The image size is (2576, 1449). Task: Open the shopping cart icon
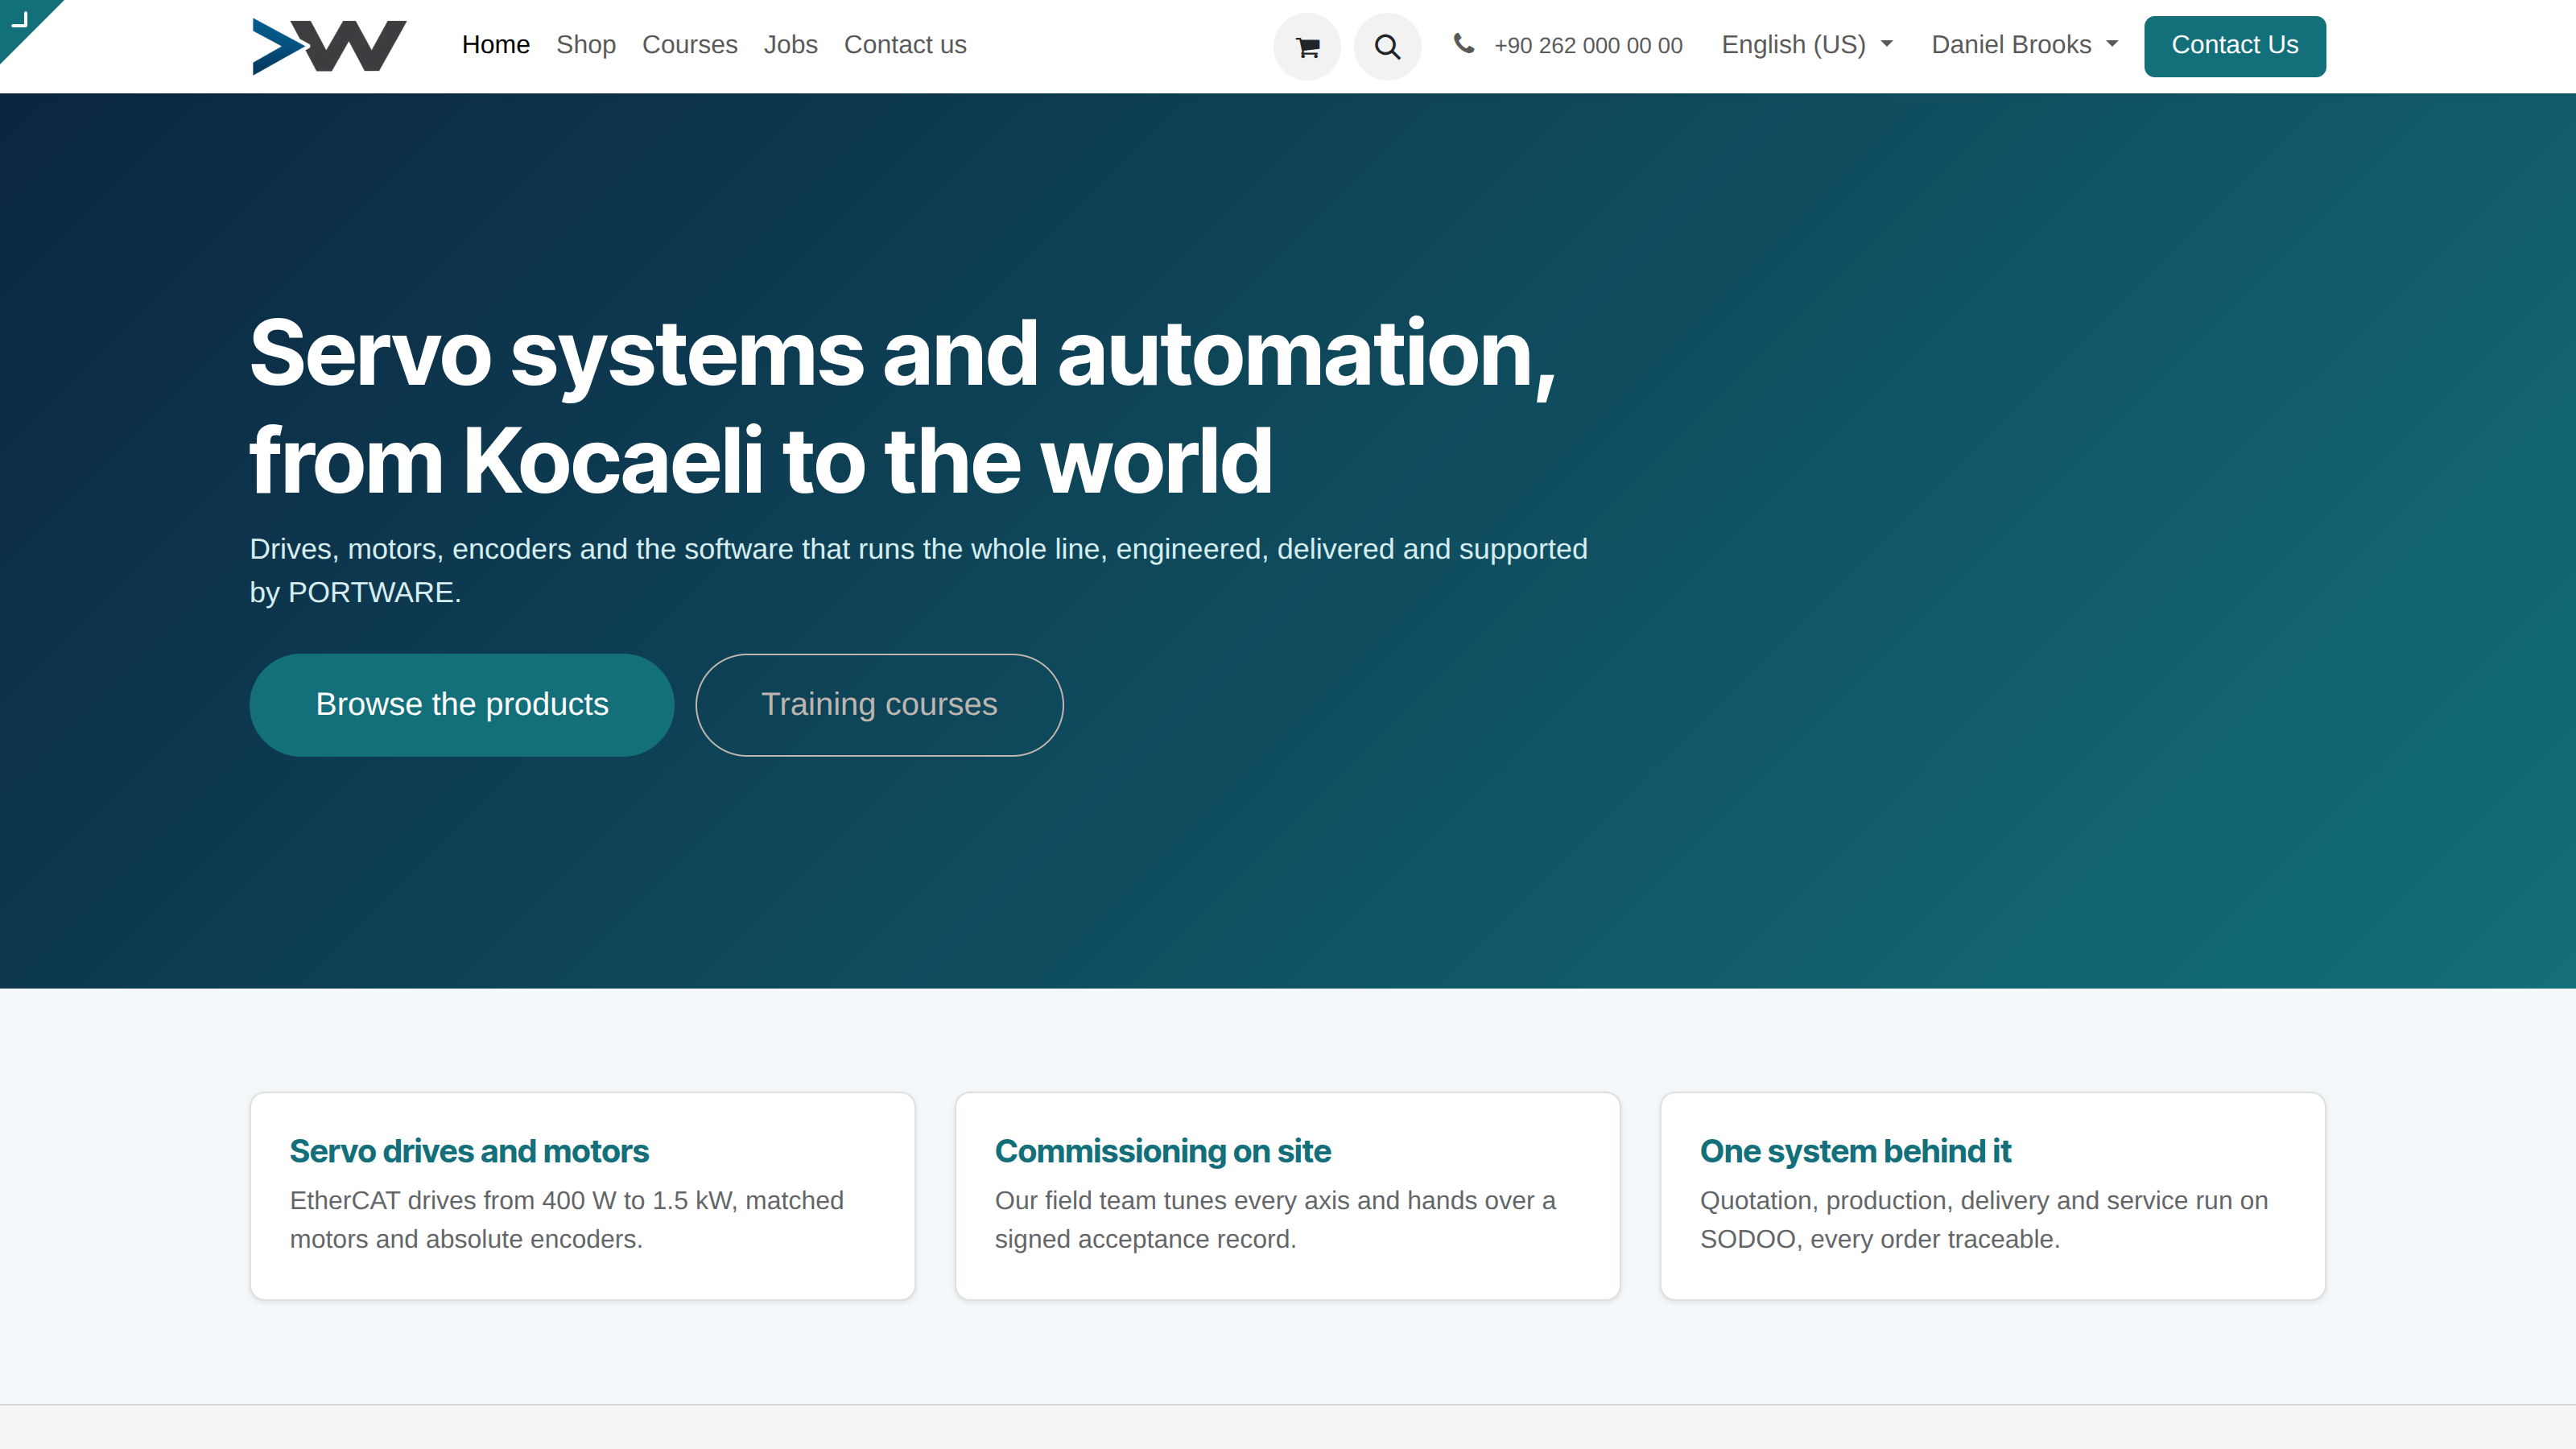[1307, 46]
